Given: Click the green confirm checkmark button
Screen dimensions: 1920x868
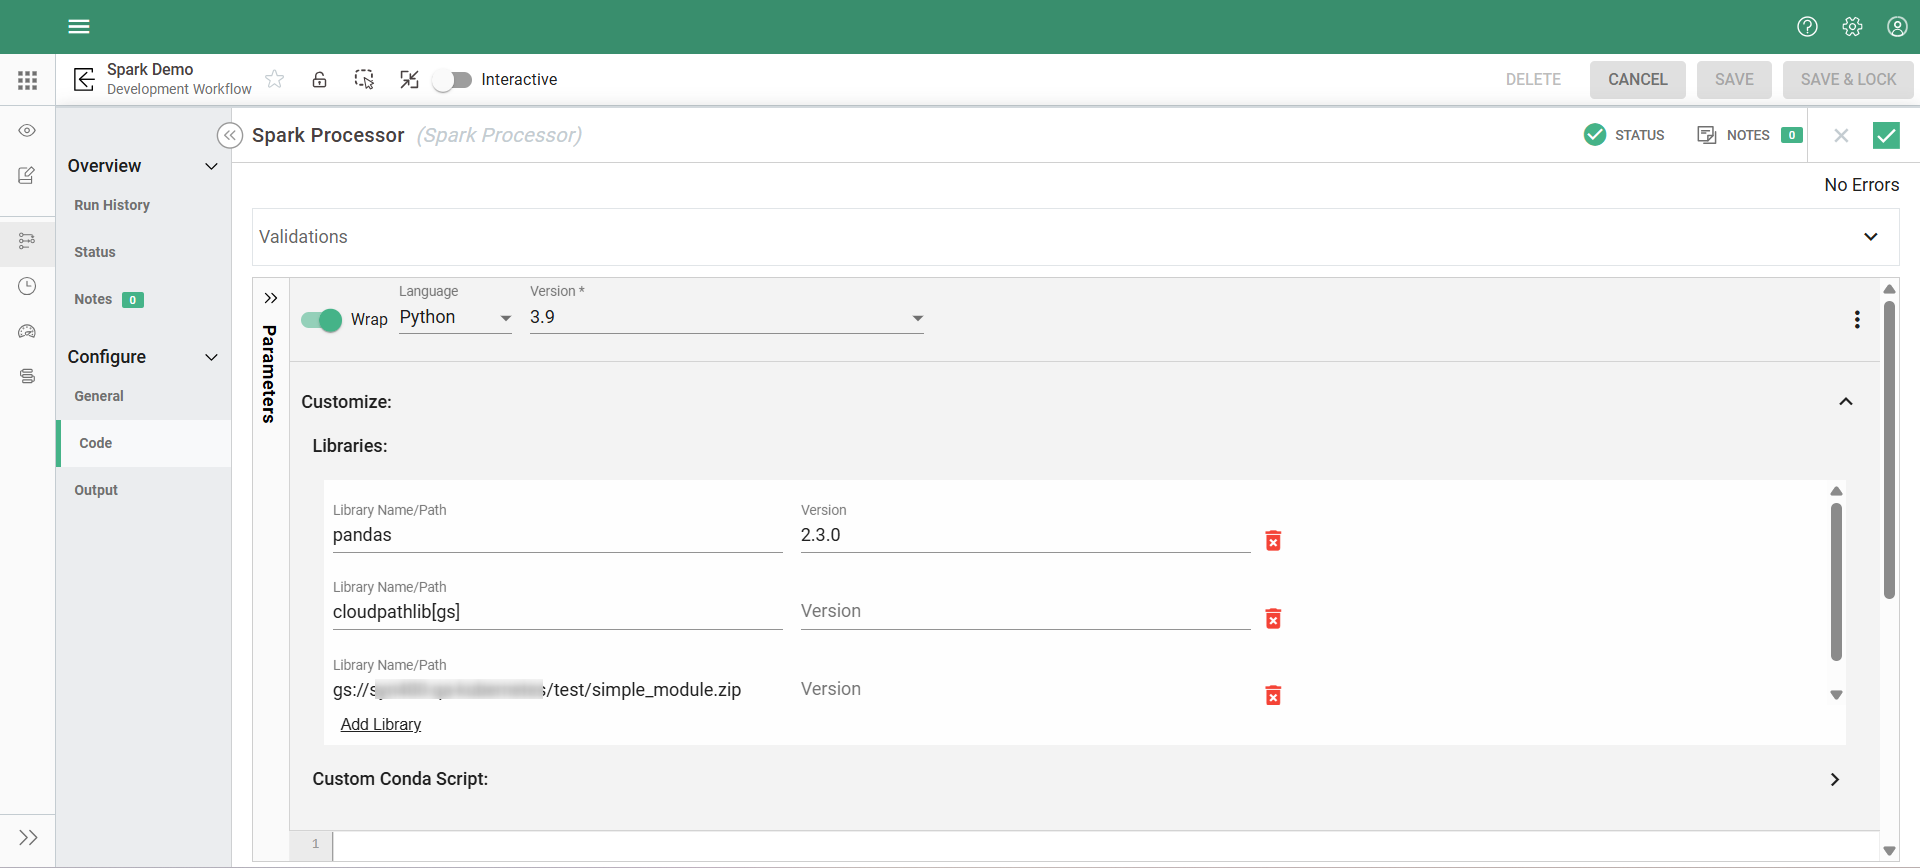Looking at the screenshot, I should pos(1886,135).
